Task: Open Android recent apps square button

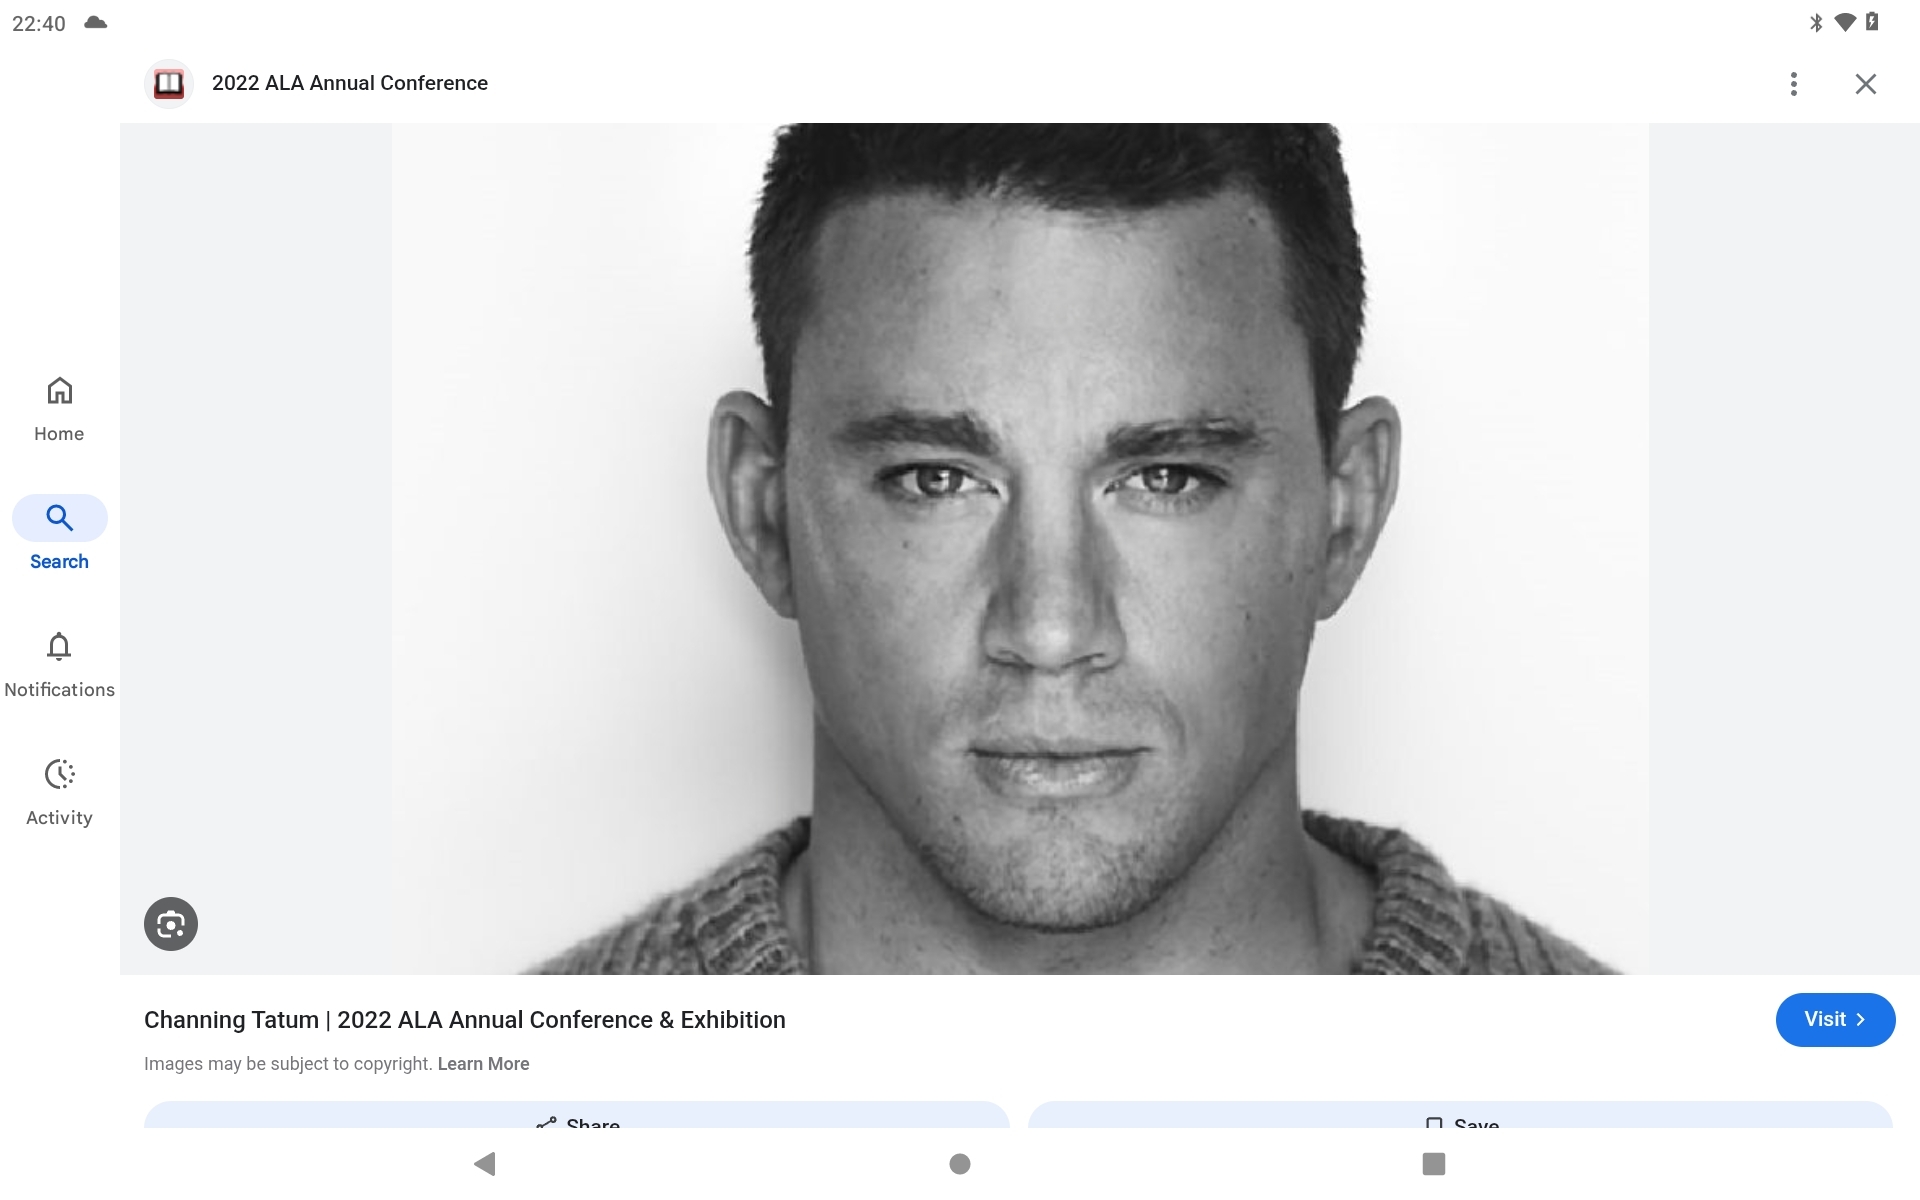Action: click(1434, 1163)
